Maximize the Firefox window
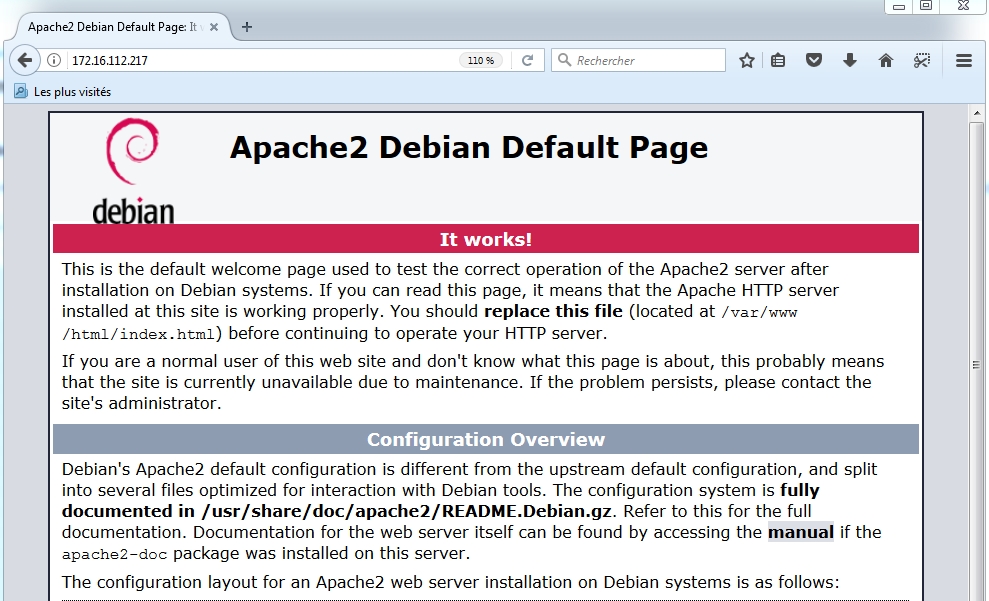This screenshot has width=989, height=601. tap(925, 6)
